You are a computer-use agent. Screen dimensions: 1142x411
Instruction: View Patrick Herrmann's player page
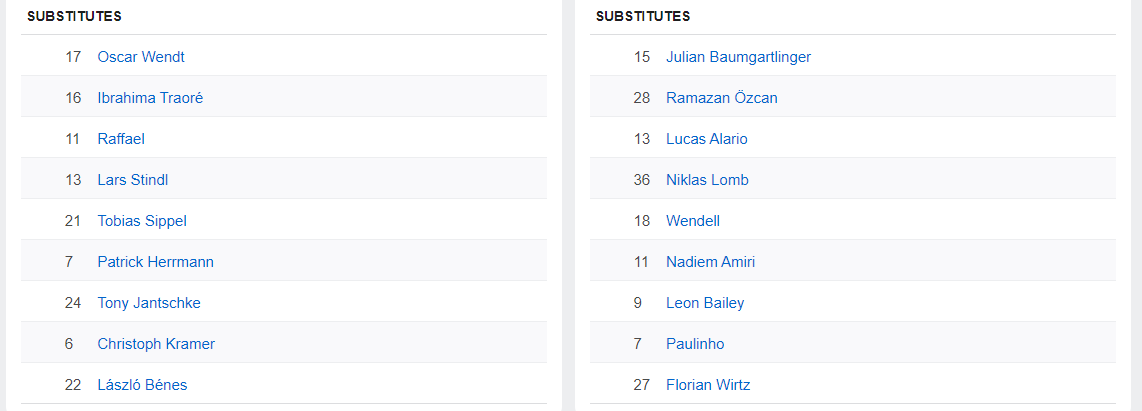[x=155, y=262]
